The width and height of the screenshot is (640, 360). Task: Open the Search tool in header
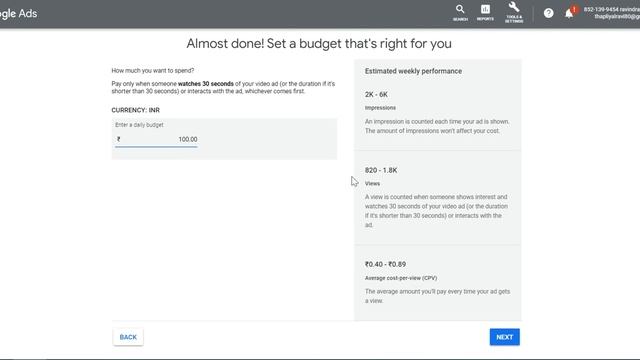coord(460,13)
